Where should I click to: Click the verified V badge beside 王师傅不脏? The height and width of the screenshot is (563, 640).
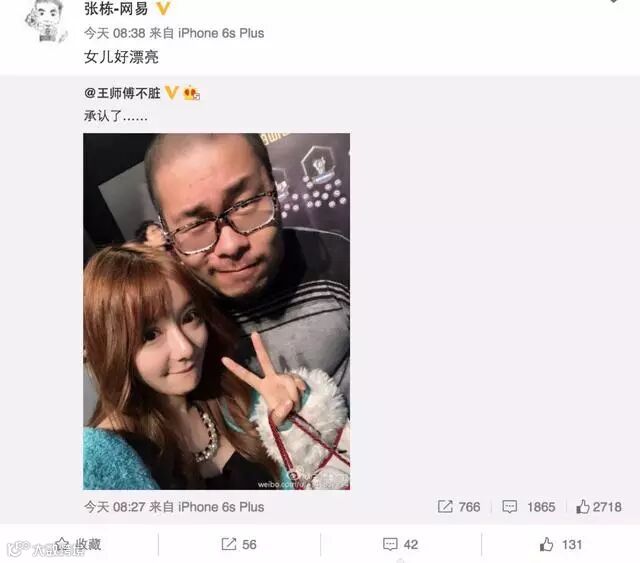pos(171,93)
